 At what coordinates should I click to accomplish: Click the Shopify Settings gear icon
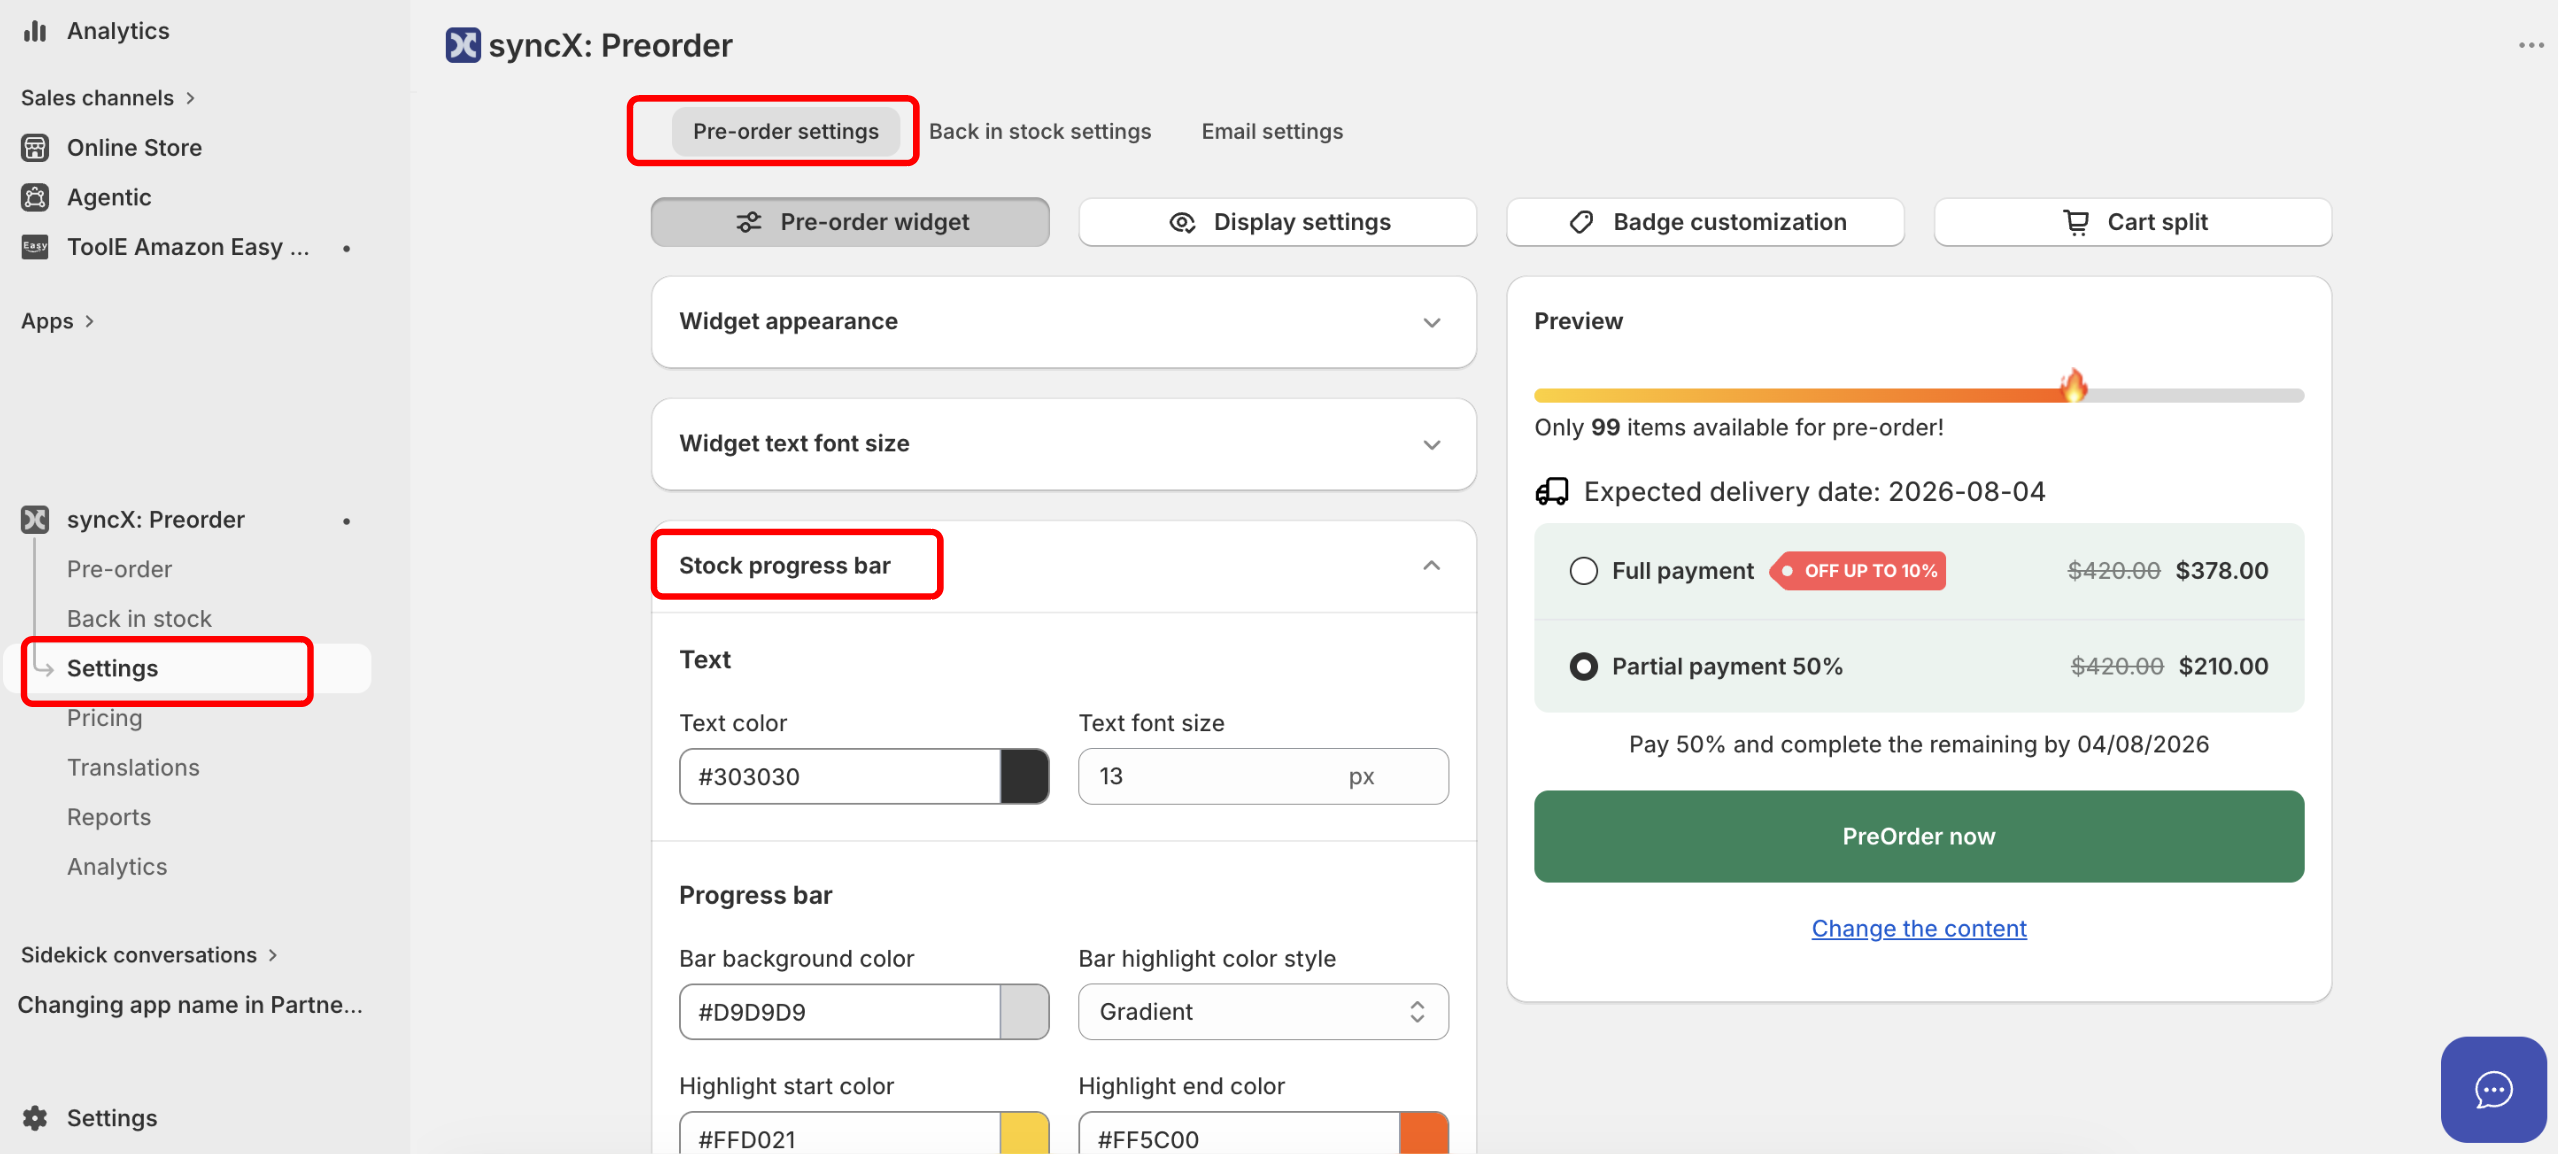(x=35, y=1118)
